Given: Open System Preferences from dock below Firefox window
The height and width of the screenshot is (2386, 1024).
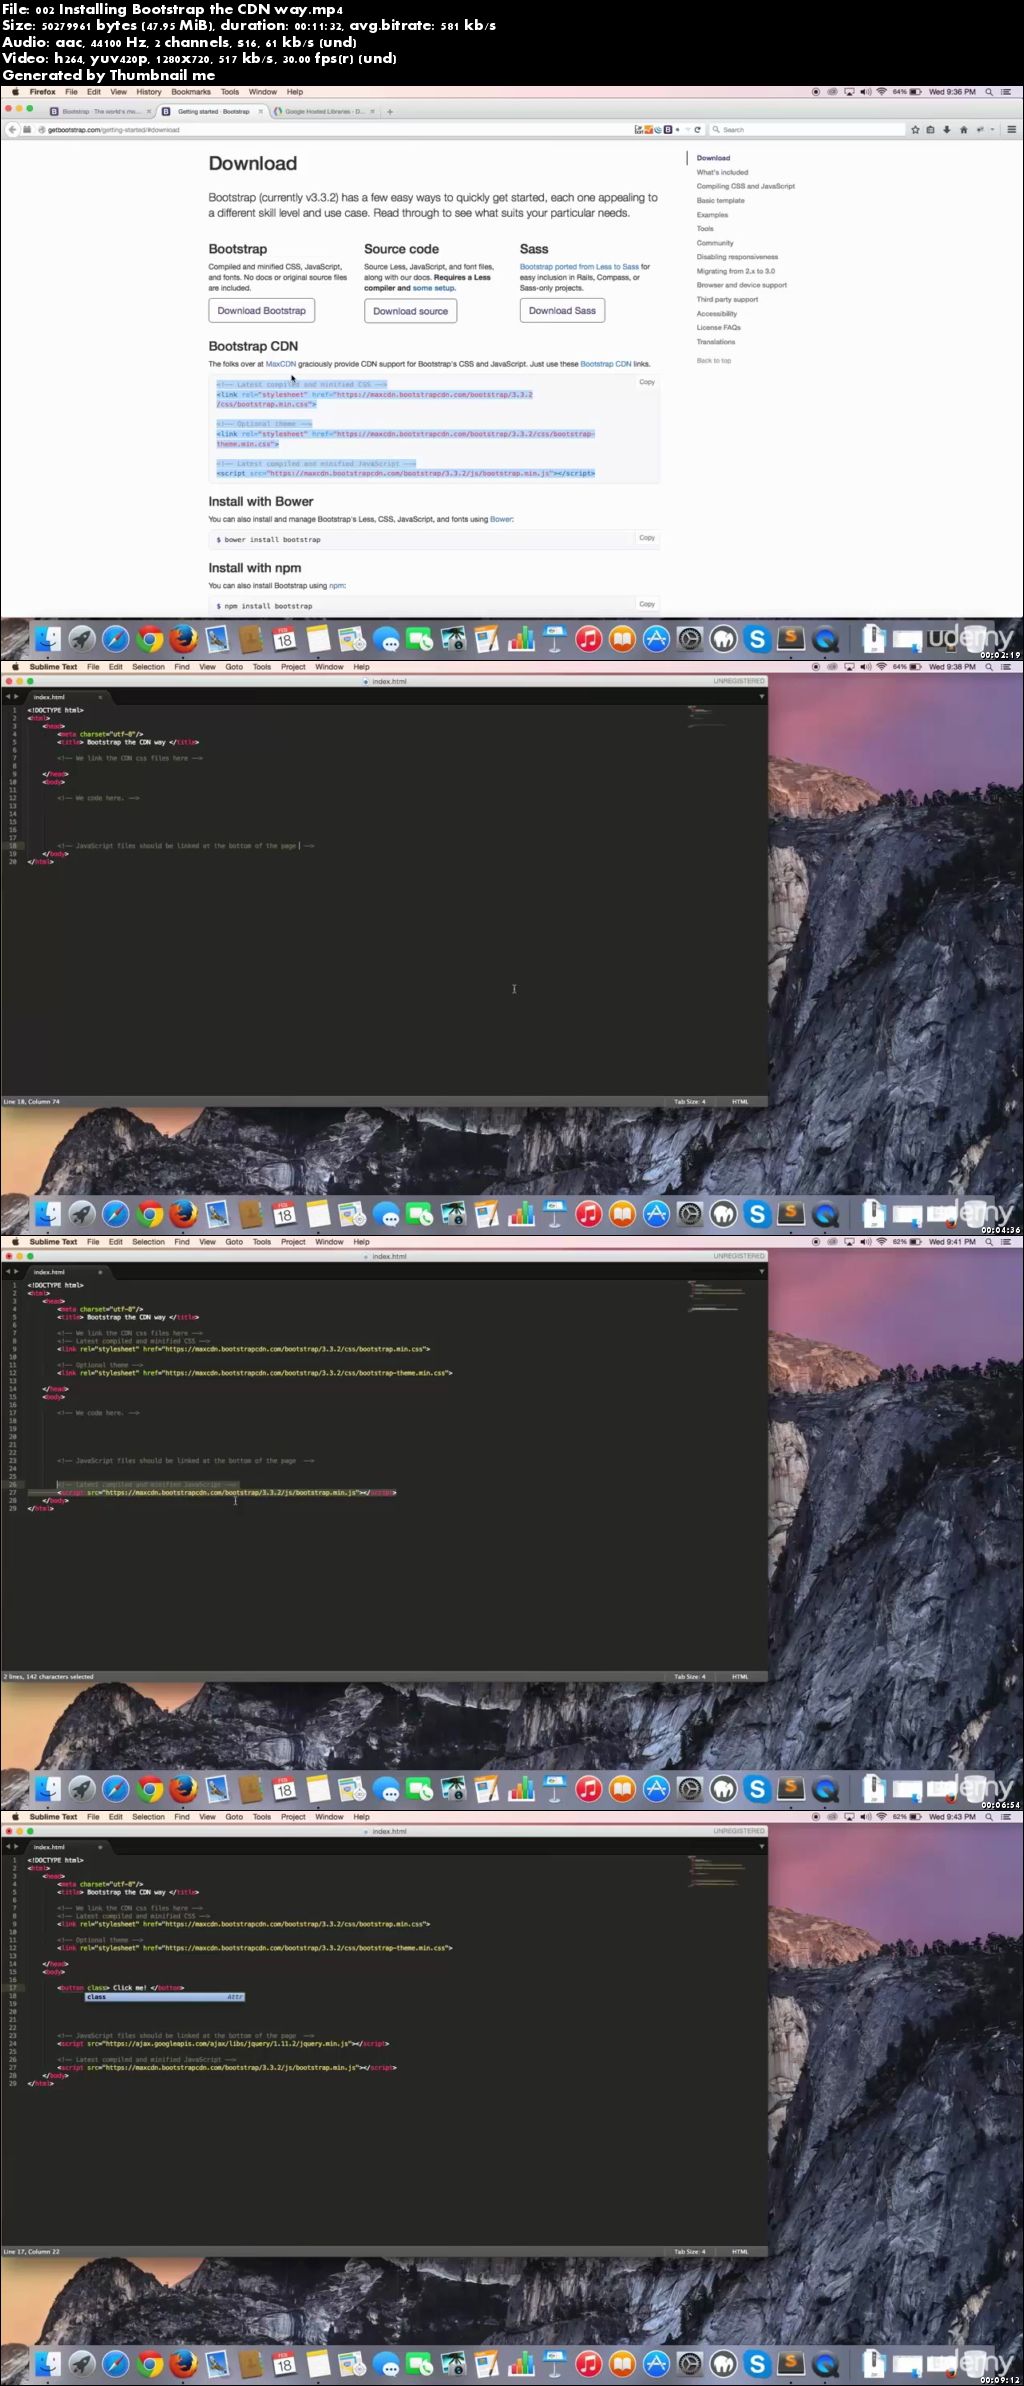Looking at the screenshot, I should (x=690, y=639).
